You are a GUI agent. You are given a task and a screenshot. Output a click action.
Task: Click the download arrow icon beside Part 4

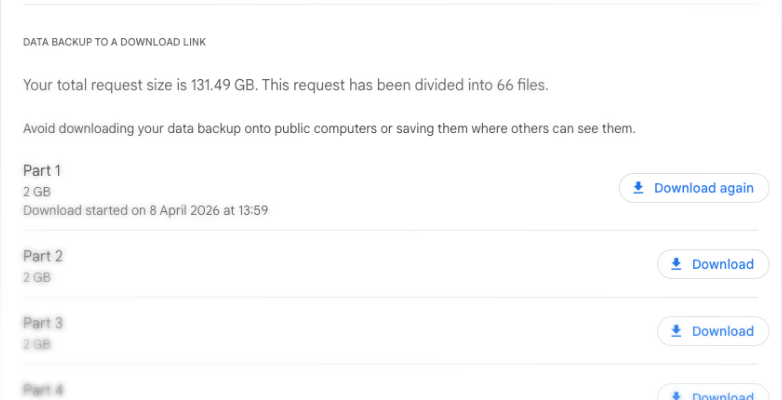coord(676,394)
